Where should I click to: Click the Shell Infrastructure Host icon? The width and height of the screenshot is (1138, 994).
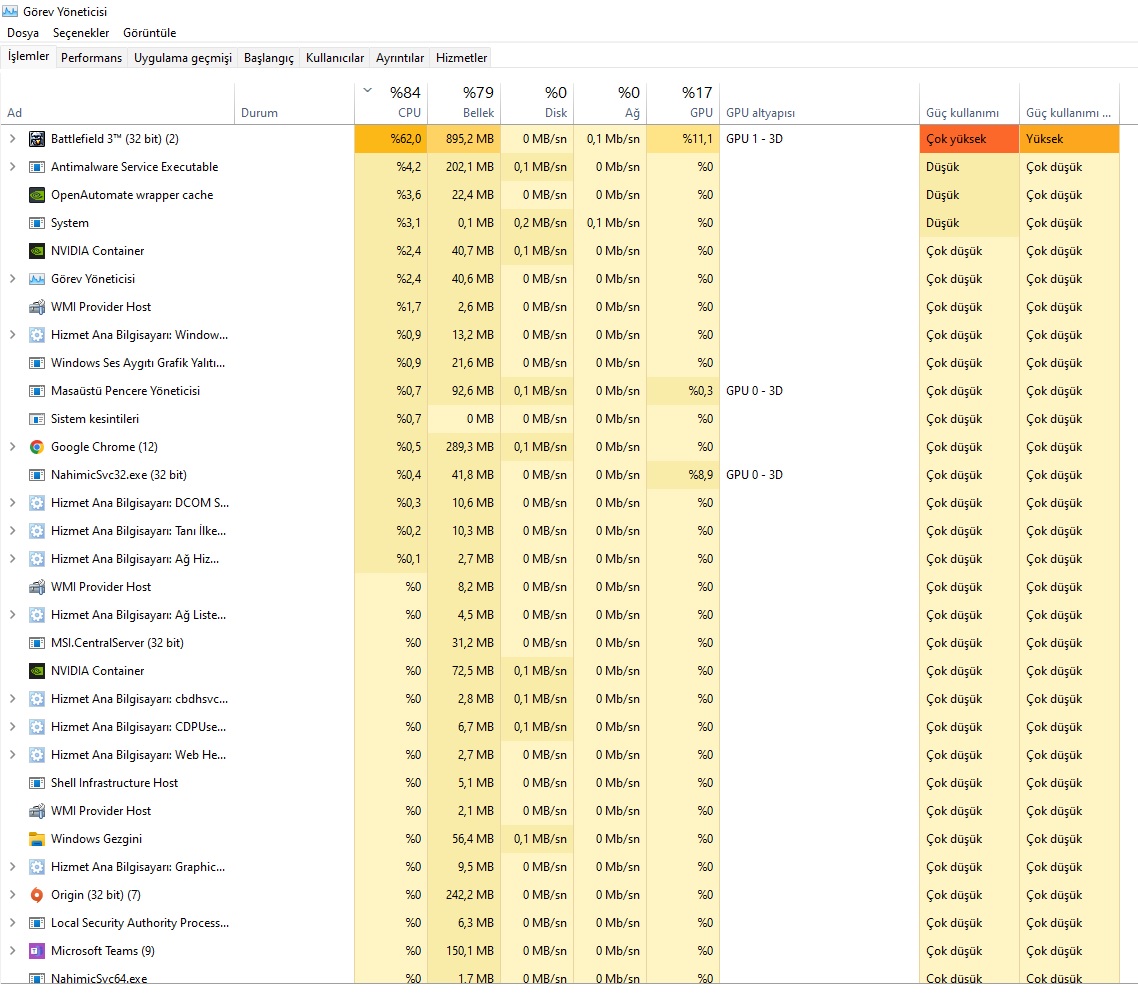point(36,783)
